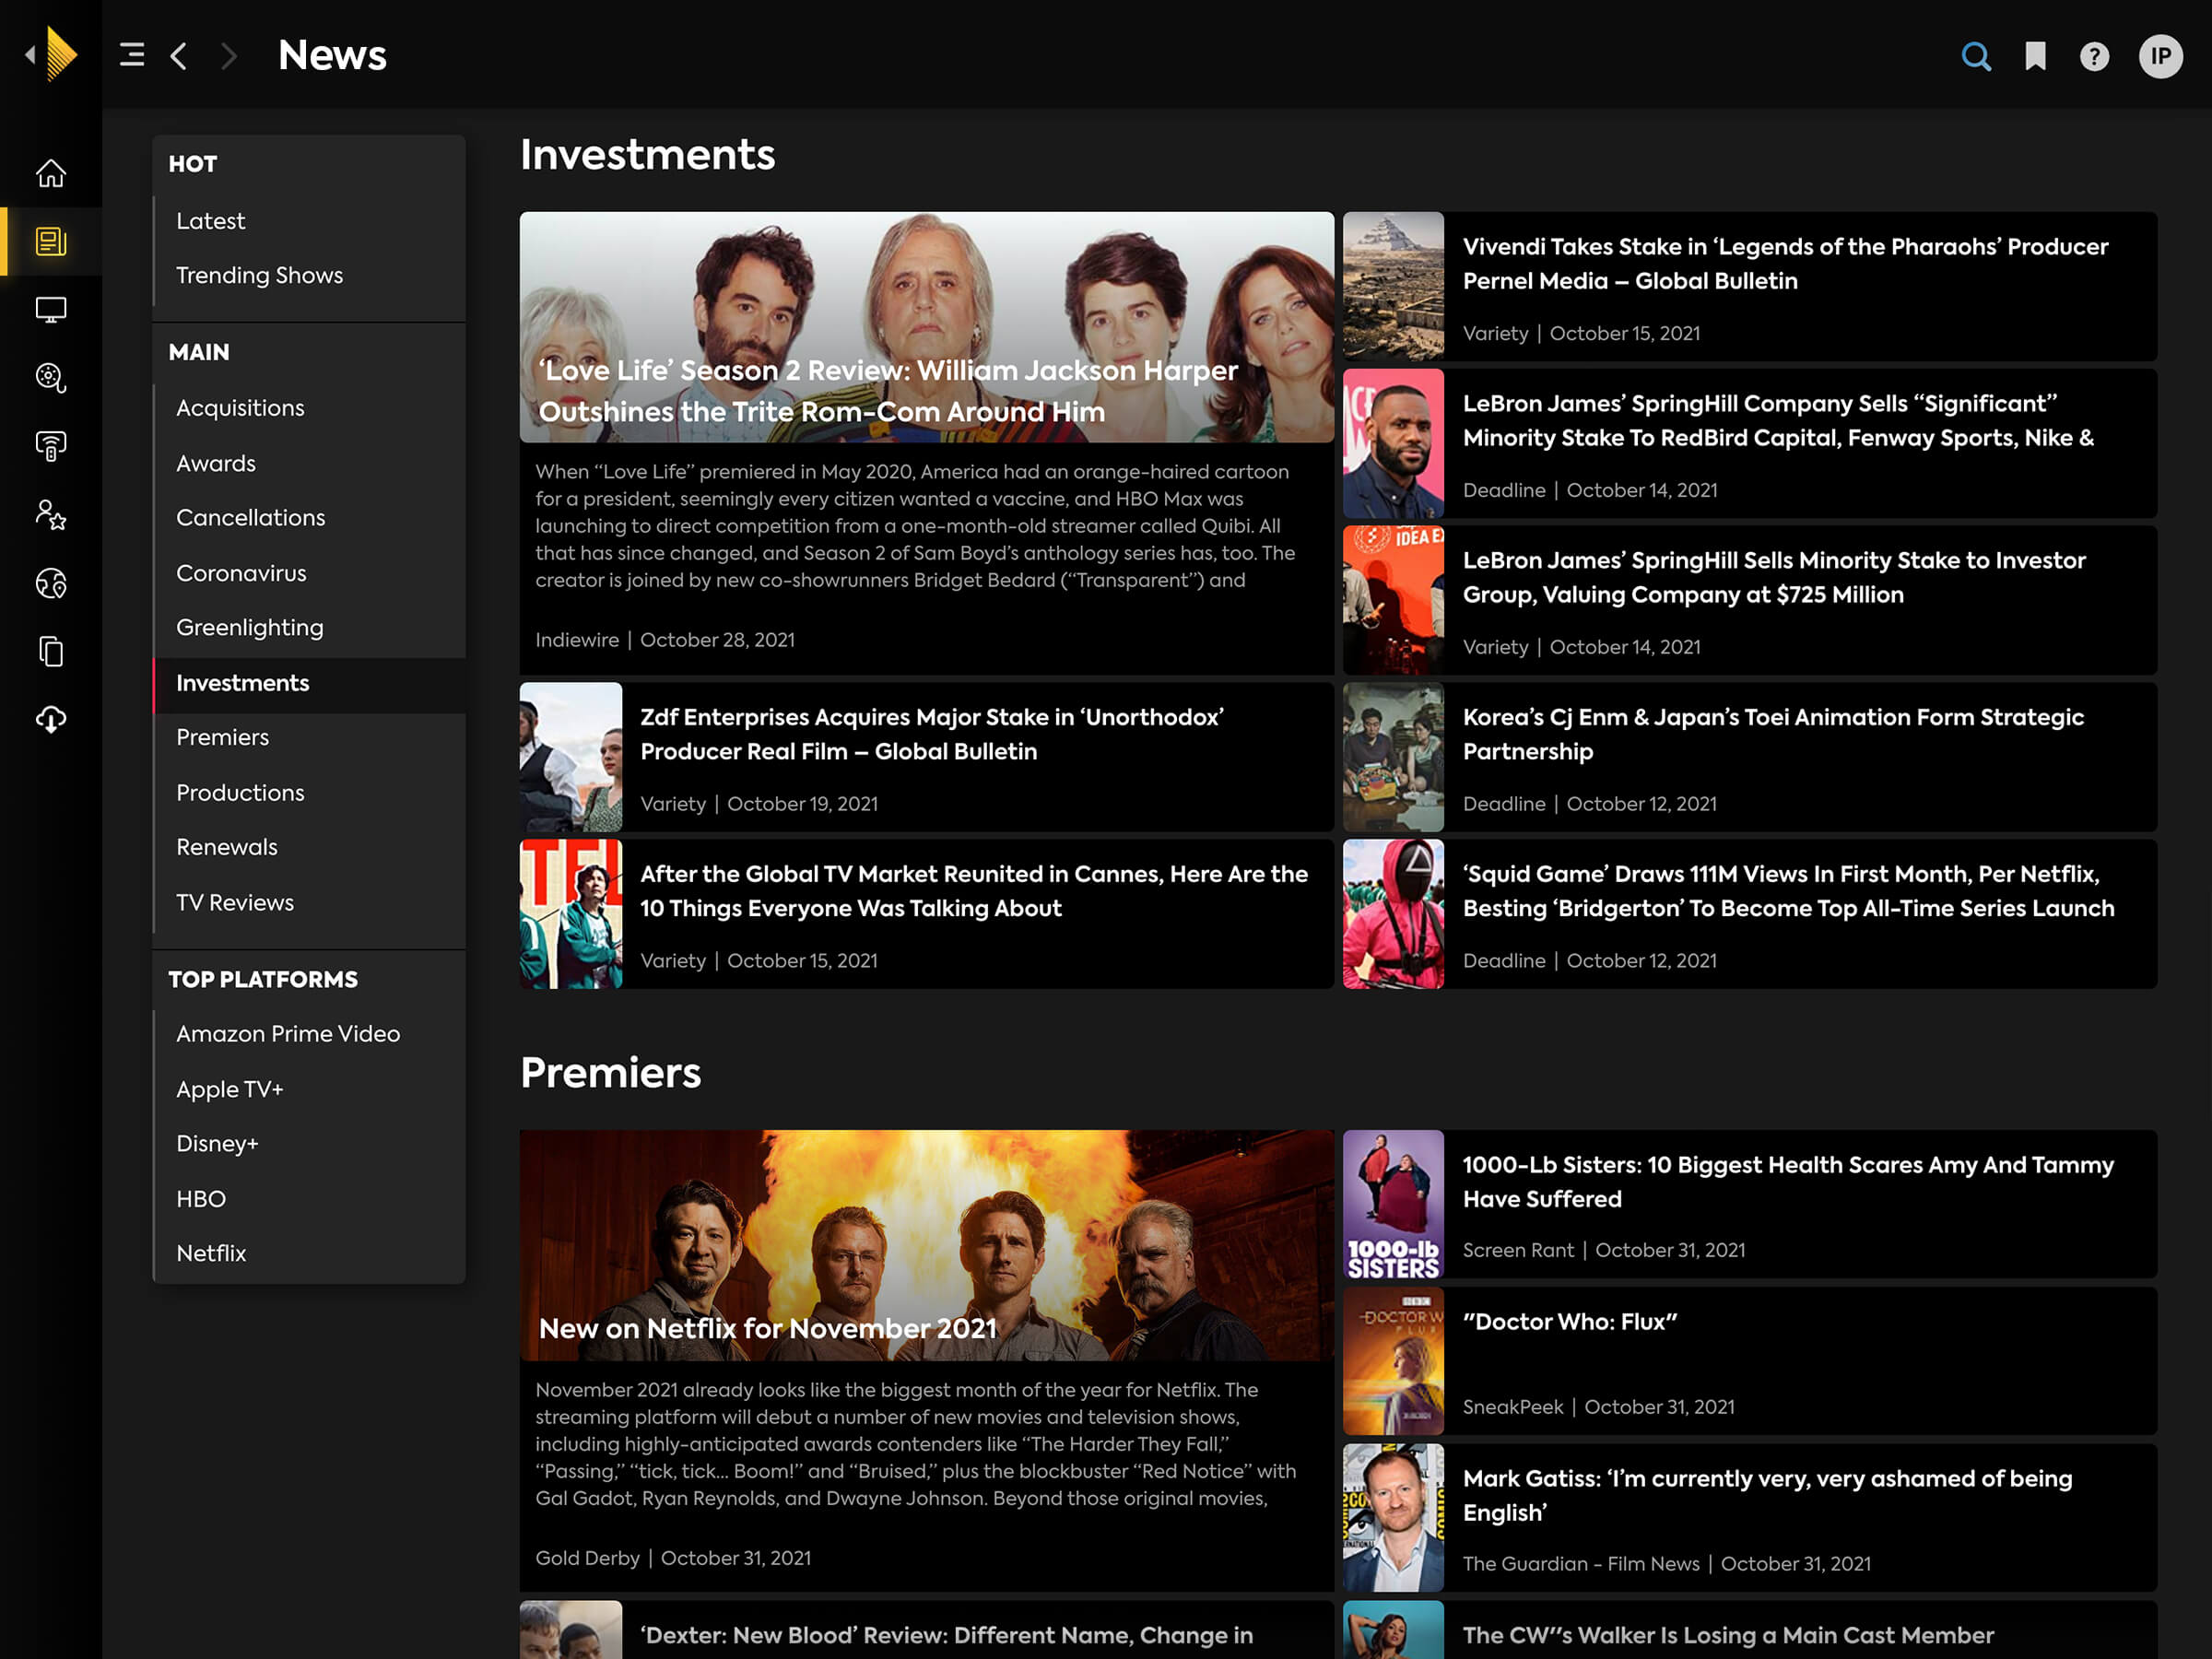Open the person with star icon

tap(51, 515)
